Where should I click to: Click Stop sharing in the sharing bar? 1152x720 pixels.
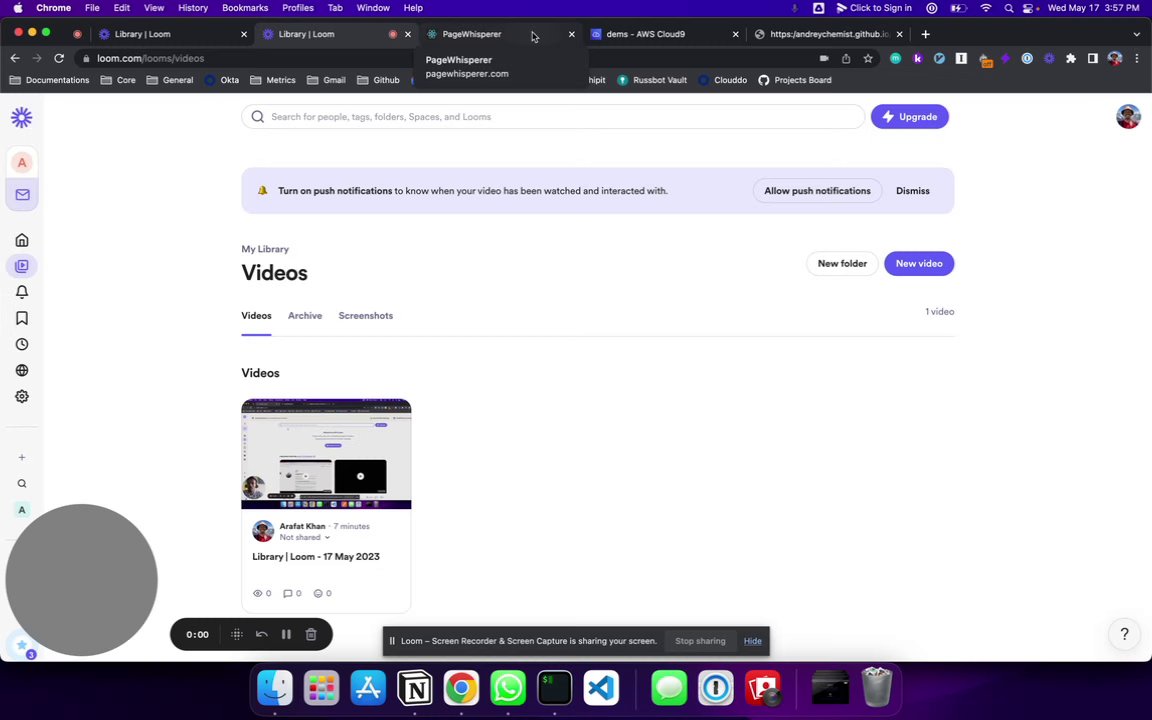(x=700, y=641)
